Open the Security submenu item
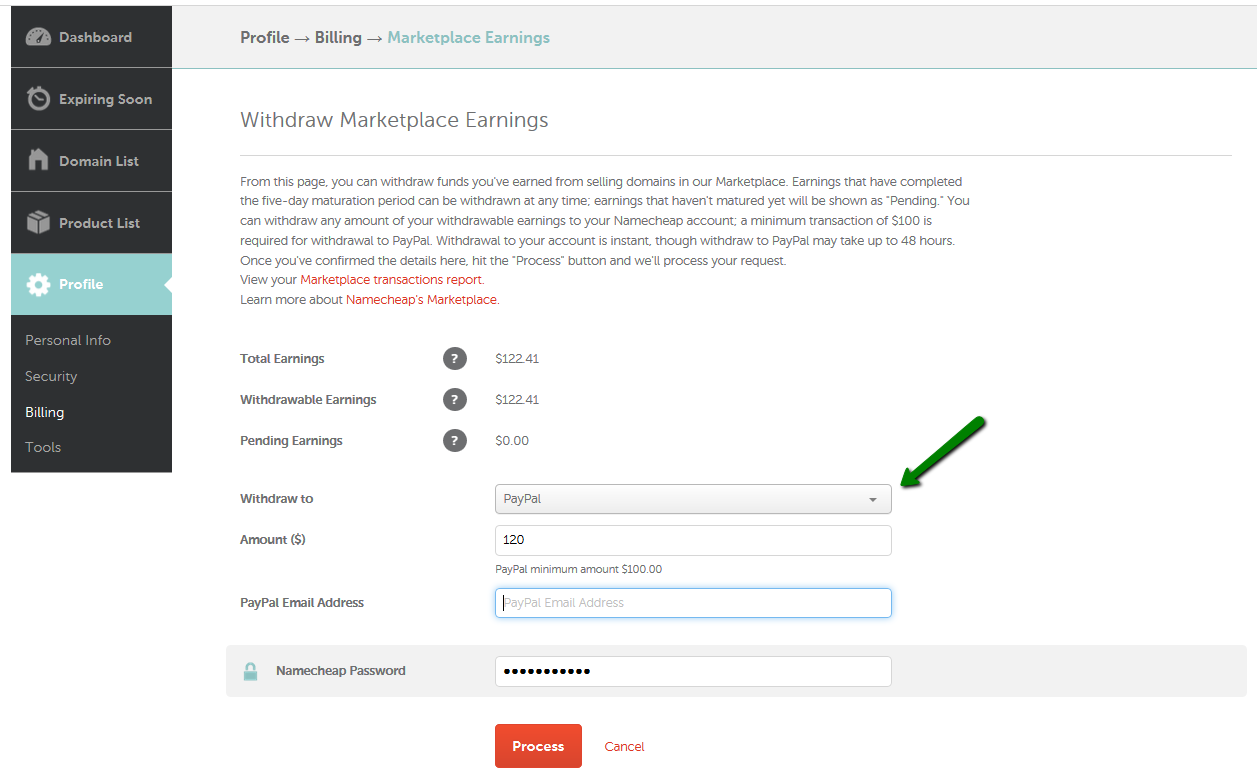This screenshot has width=1257, height=775. tap(51, 376)
